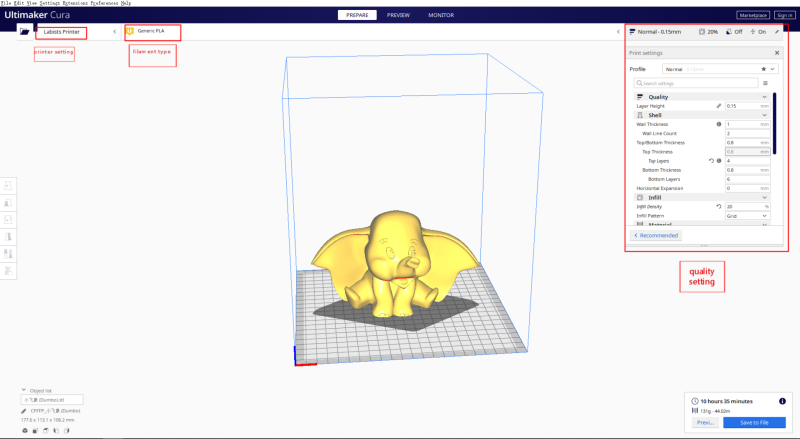This screenshot has height=439, width=800.
Task: Click the 20% infill summary indicator
Action: pyautogui.click(x=708, y=32)
